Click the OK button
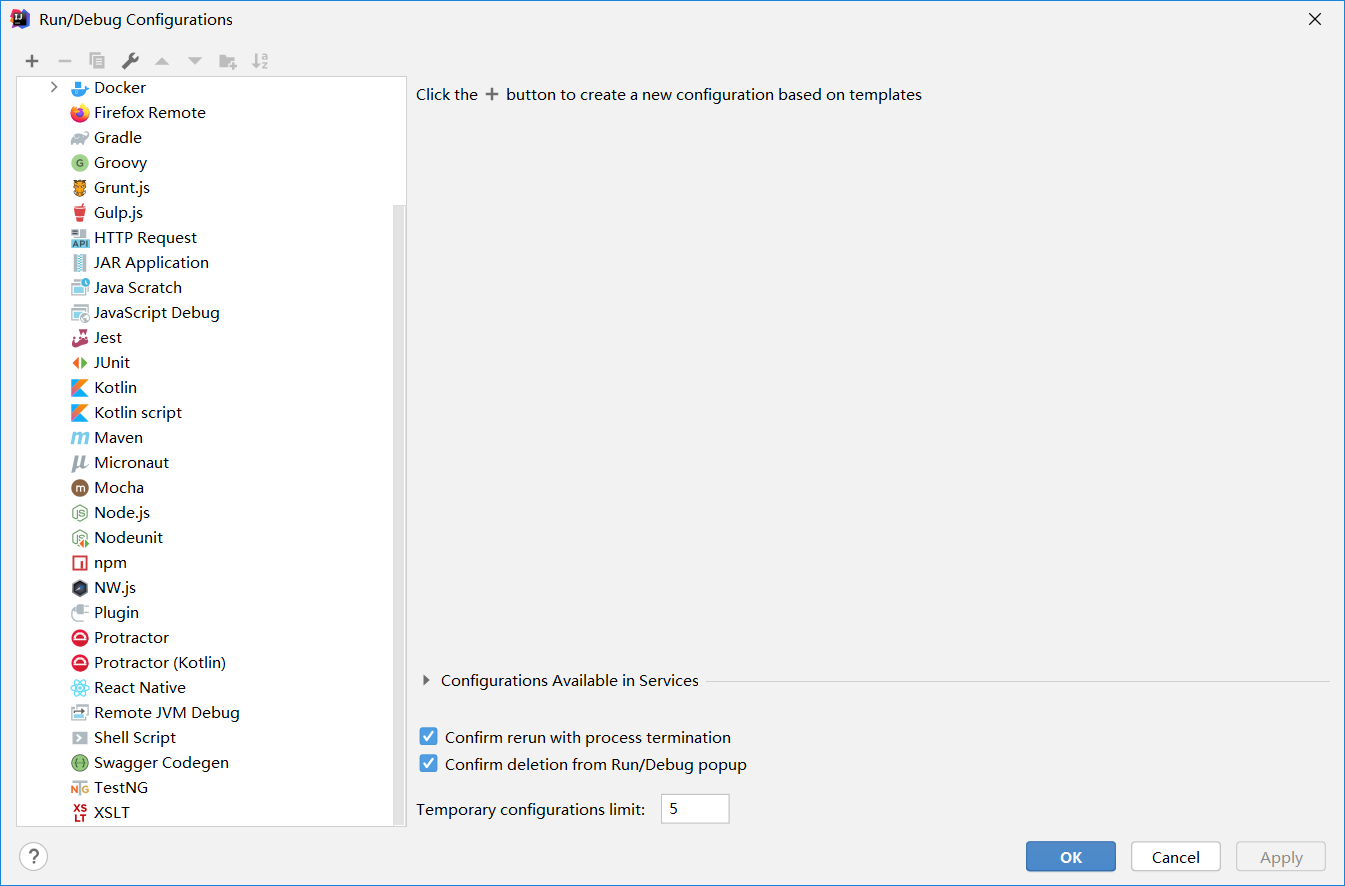 coord(1071,857)
